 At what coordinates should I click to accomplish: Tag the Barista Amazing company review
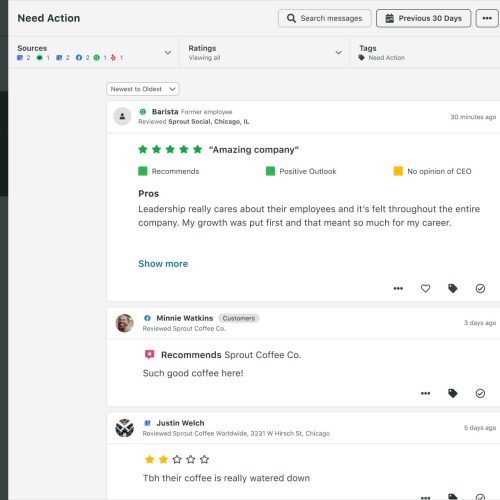click(x=453, y=288)
